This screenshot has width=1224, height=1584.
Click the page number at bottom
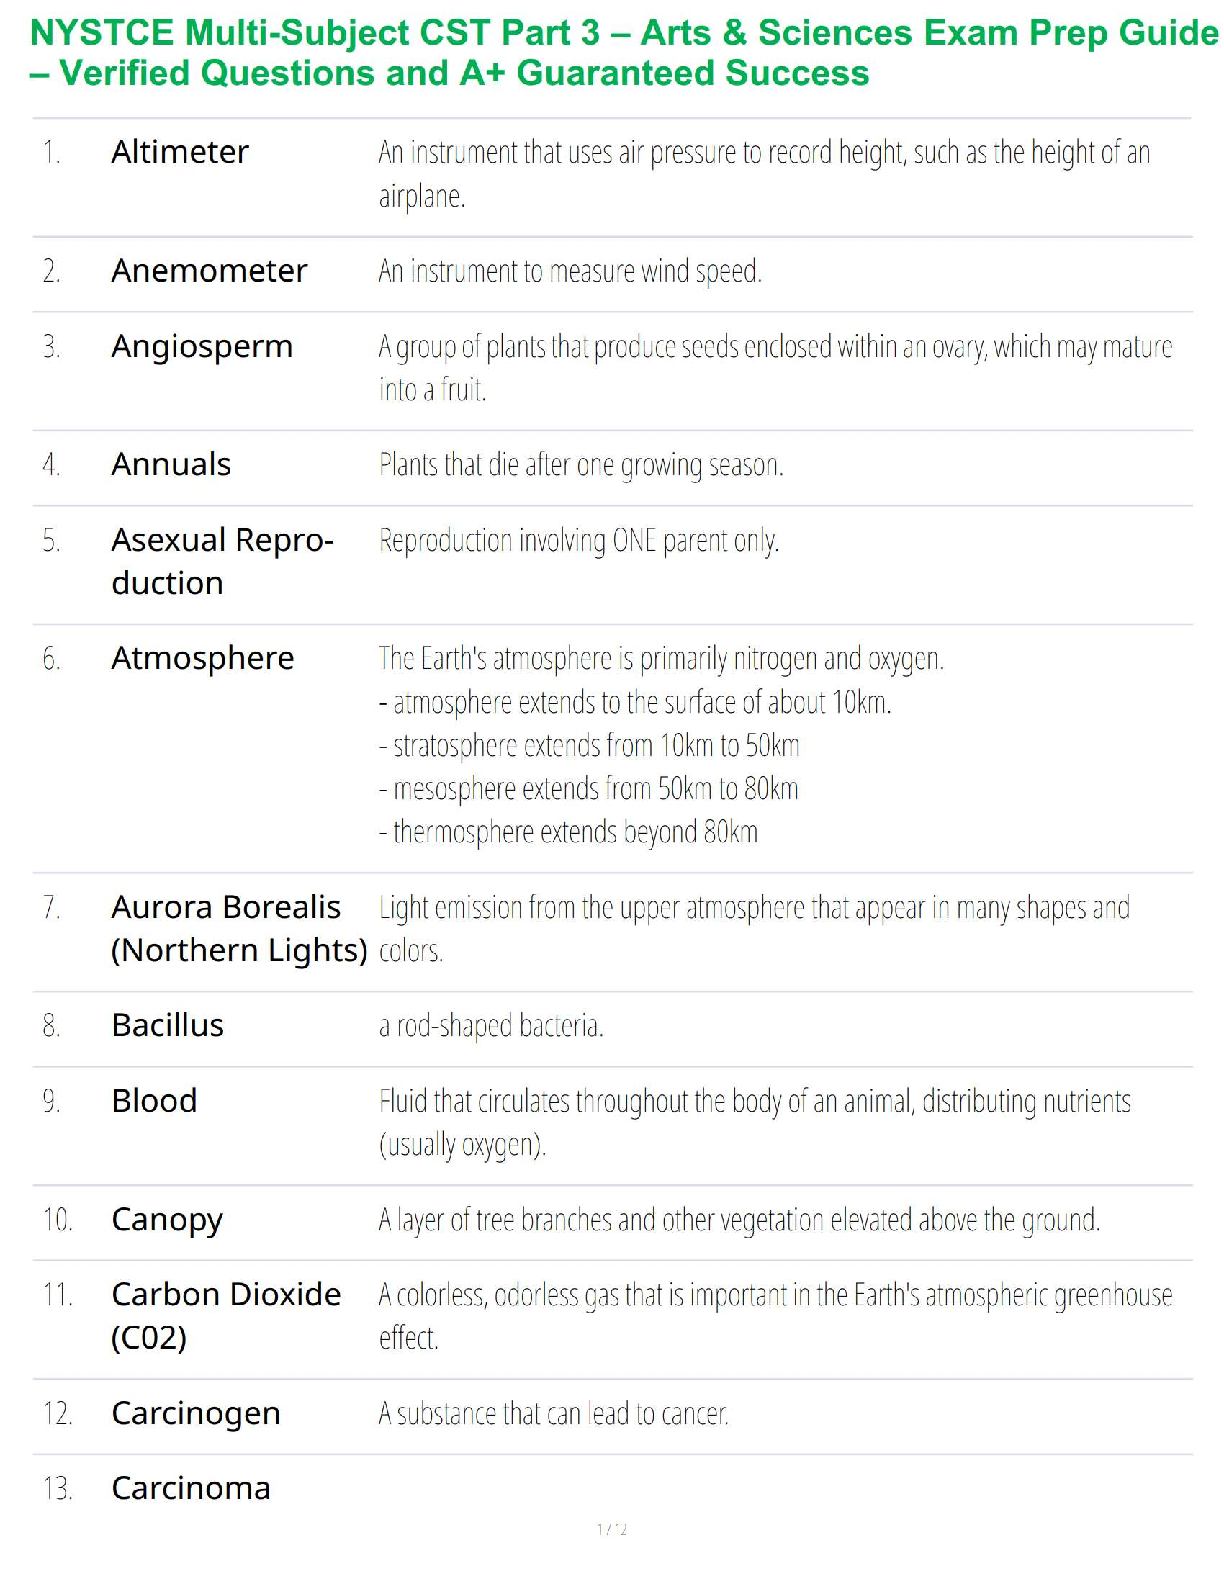point(612,1529)
